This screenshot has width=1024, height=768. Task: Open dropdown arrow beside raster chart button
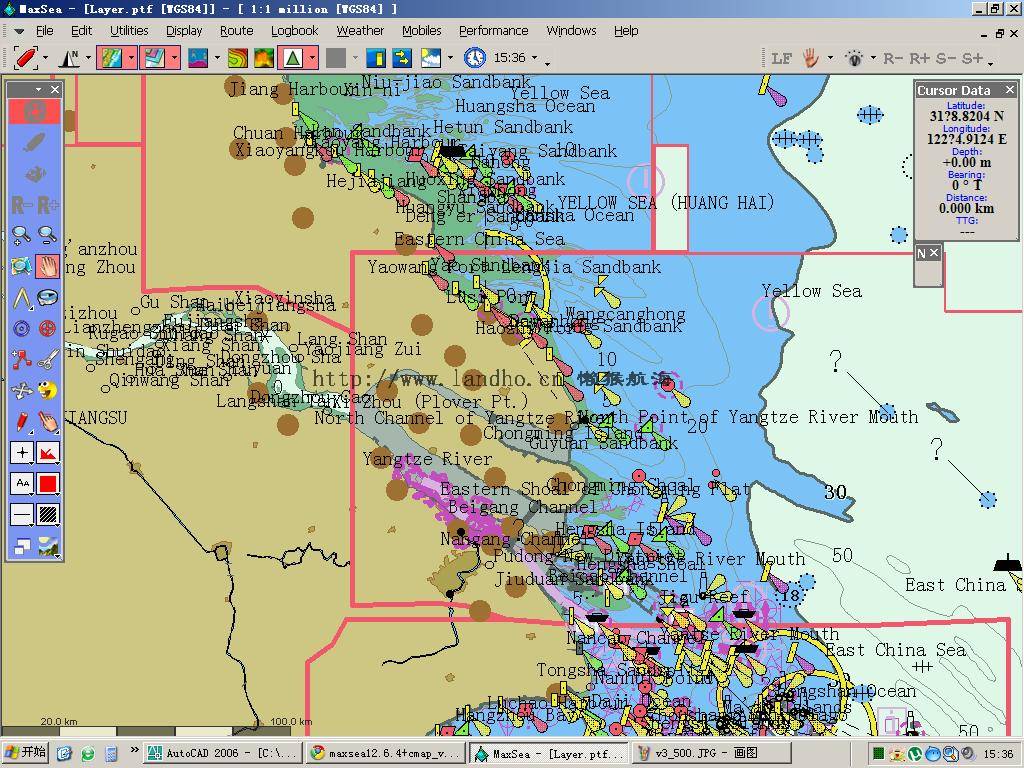coord(131,57)
